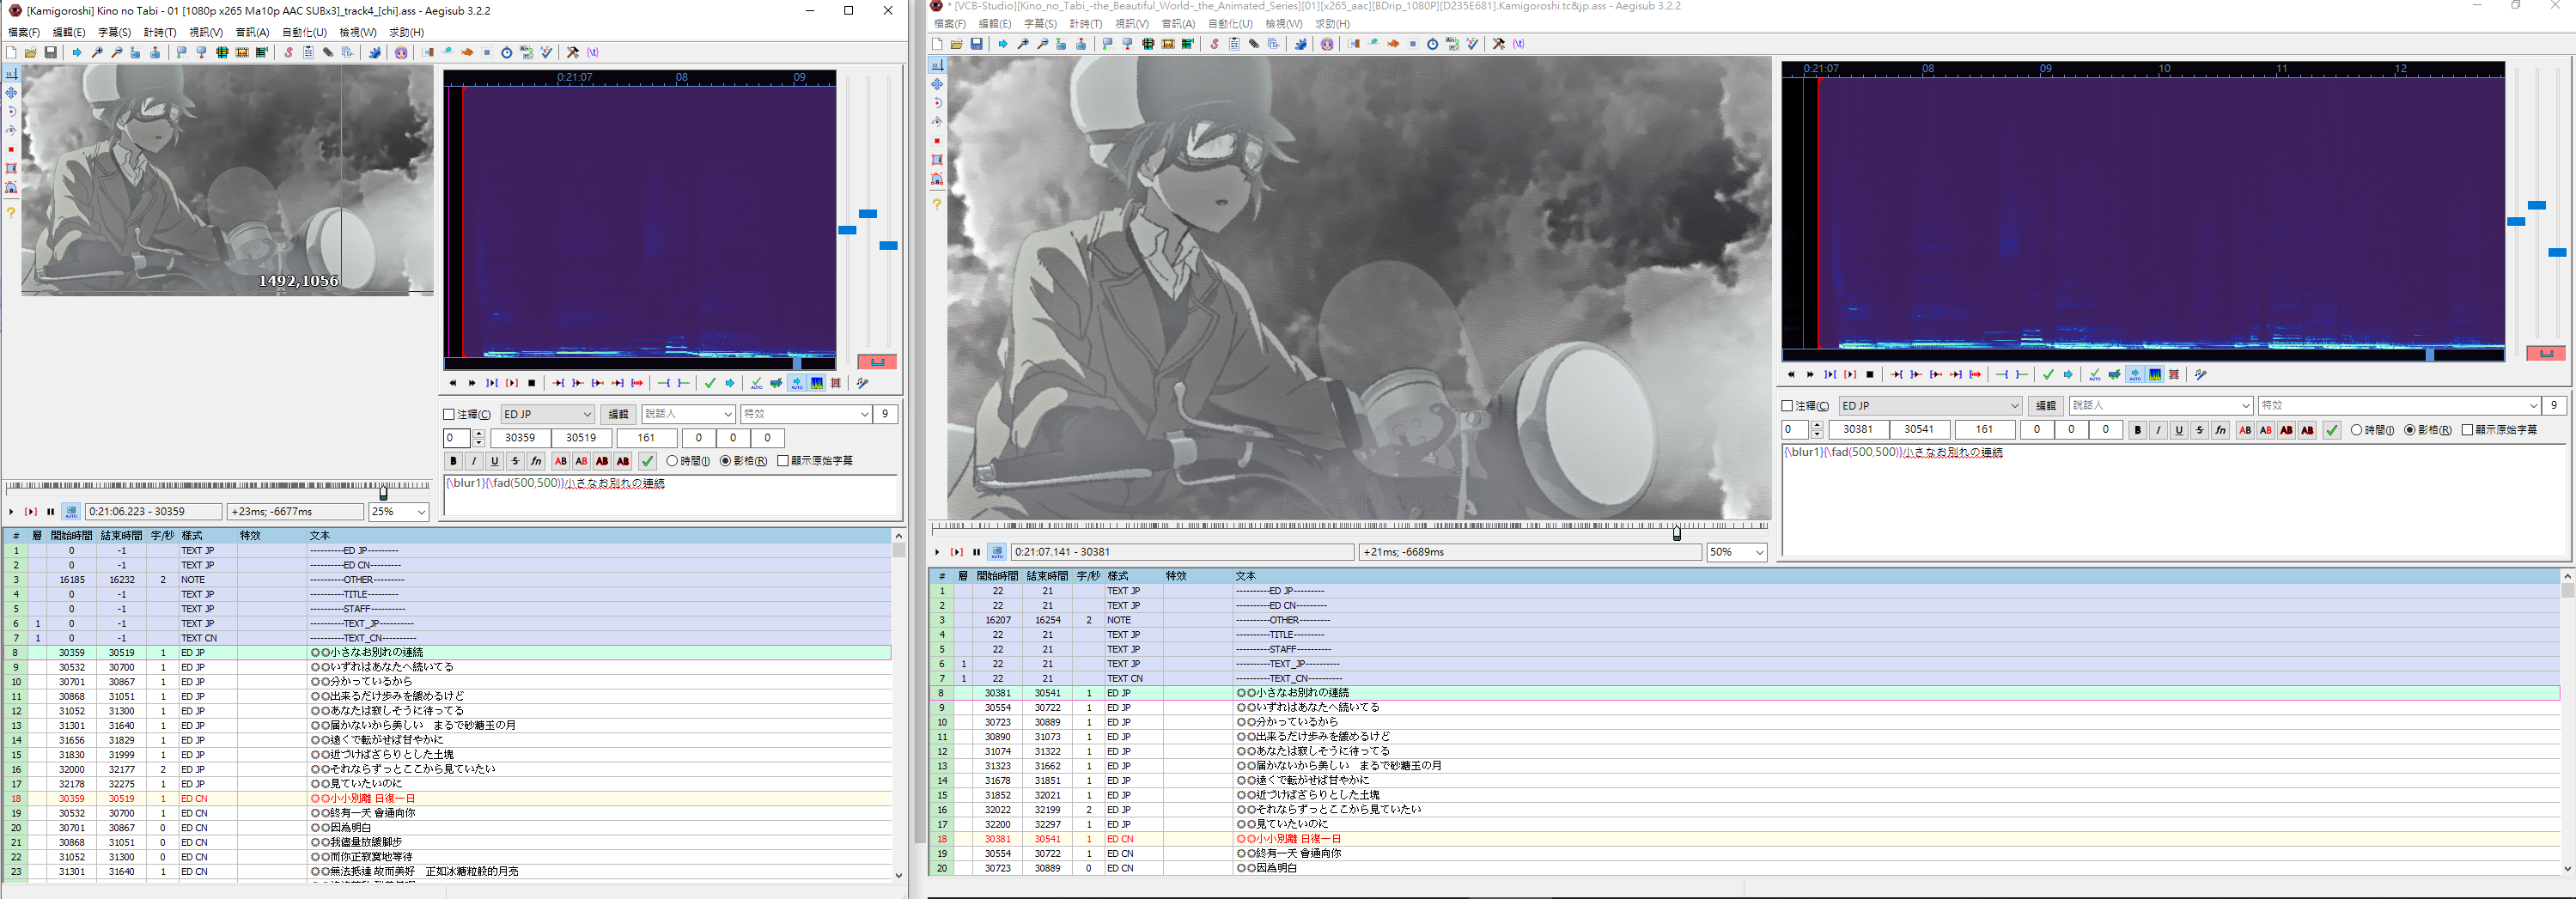
Task: Select drag subtitles tool in left window video toolbar
Action: point(11,92)
